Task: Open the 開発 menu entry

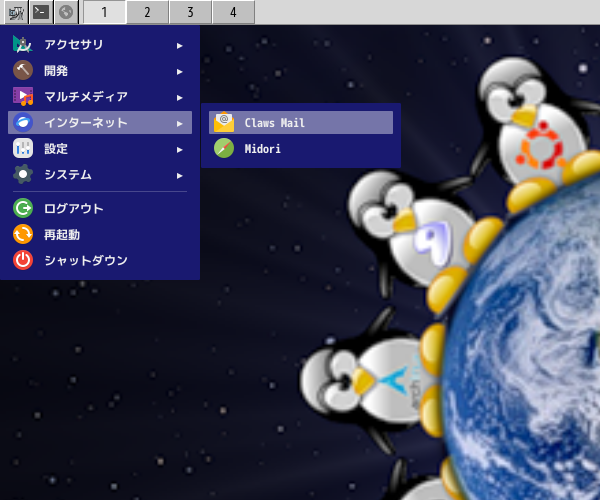Action: coord(100,70)
